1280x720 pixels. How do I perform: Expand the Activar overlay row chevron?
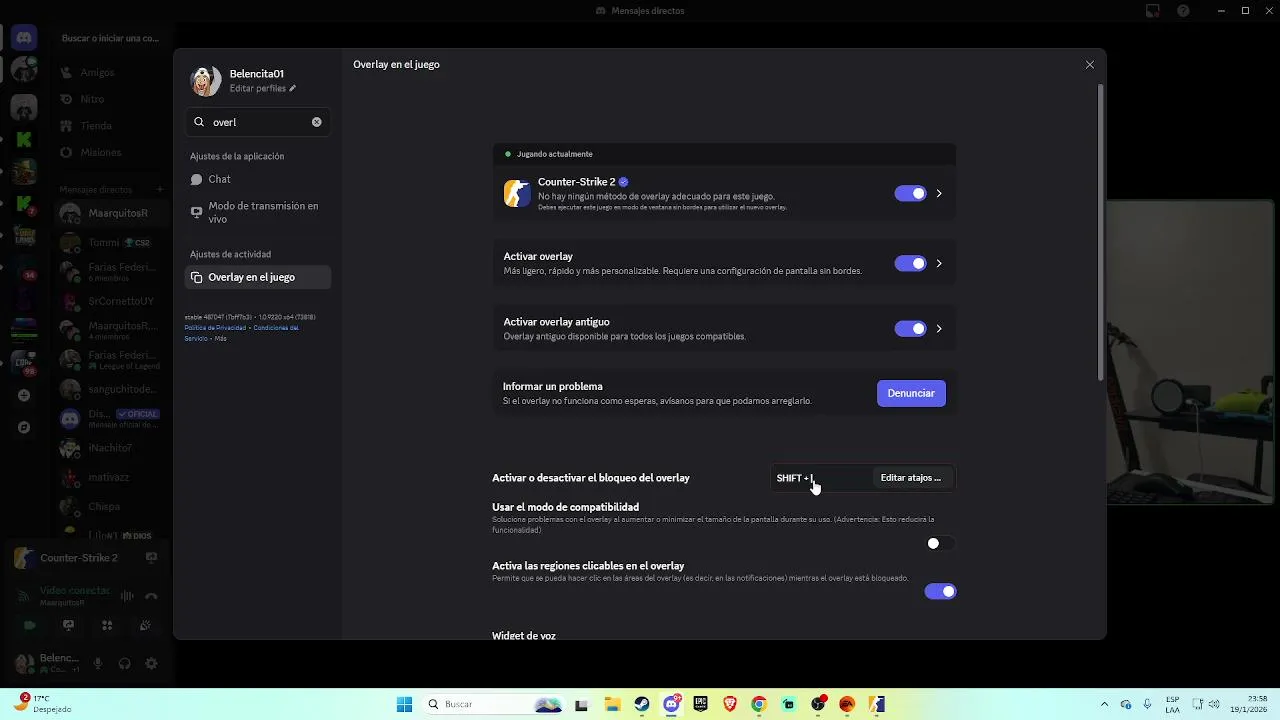pos(939,263)
